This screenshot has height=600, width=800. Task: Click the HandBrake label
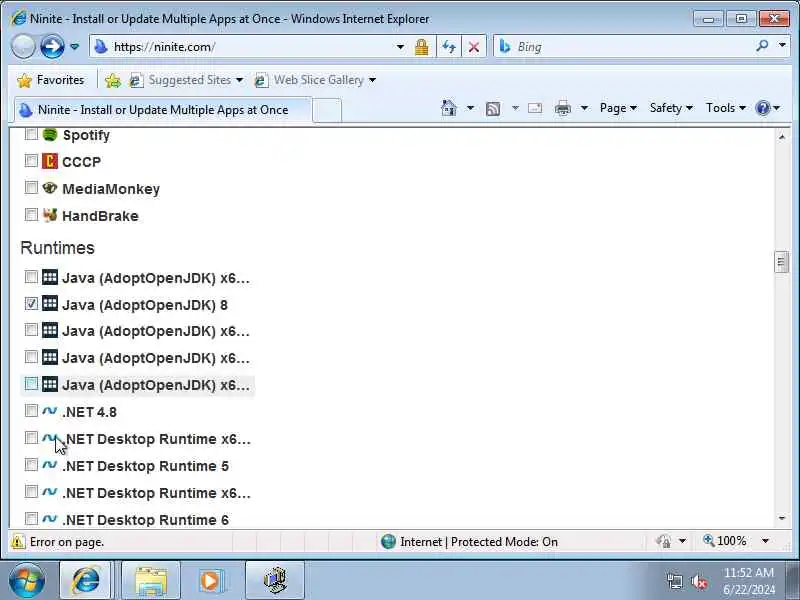coord(100,216)
